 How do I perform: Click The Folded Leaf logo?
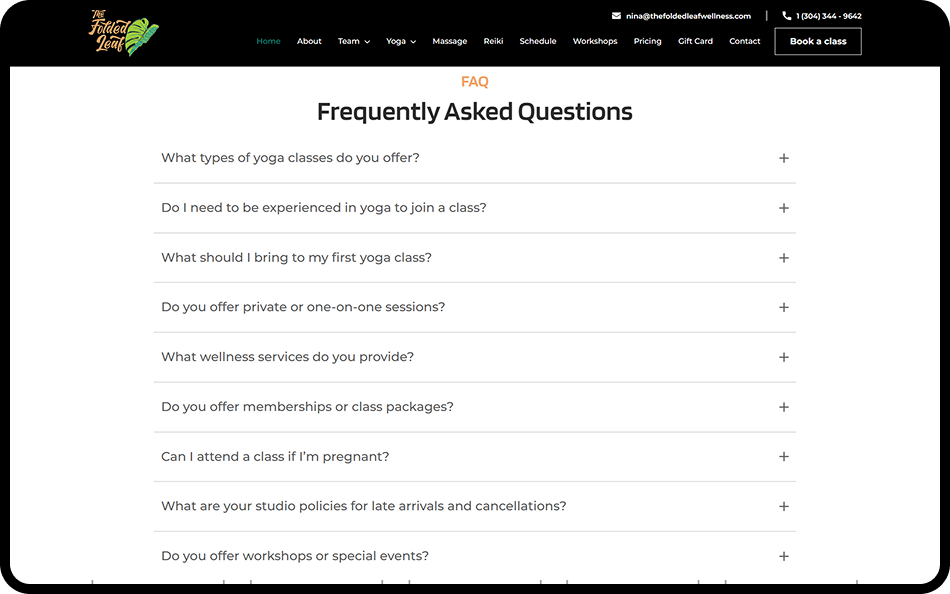[124, 33]
